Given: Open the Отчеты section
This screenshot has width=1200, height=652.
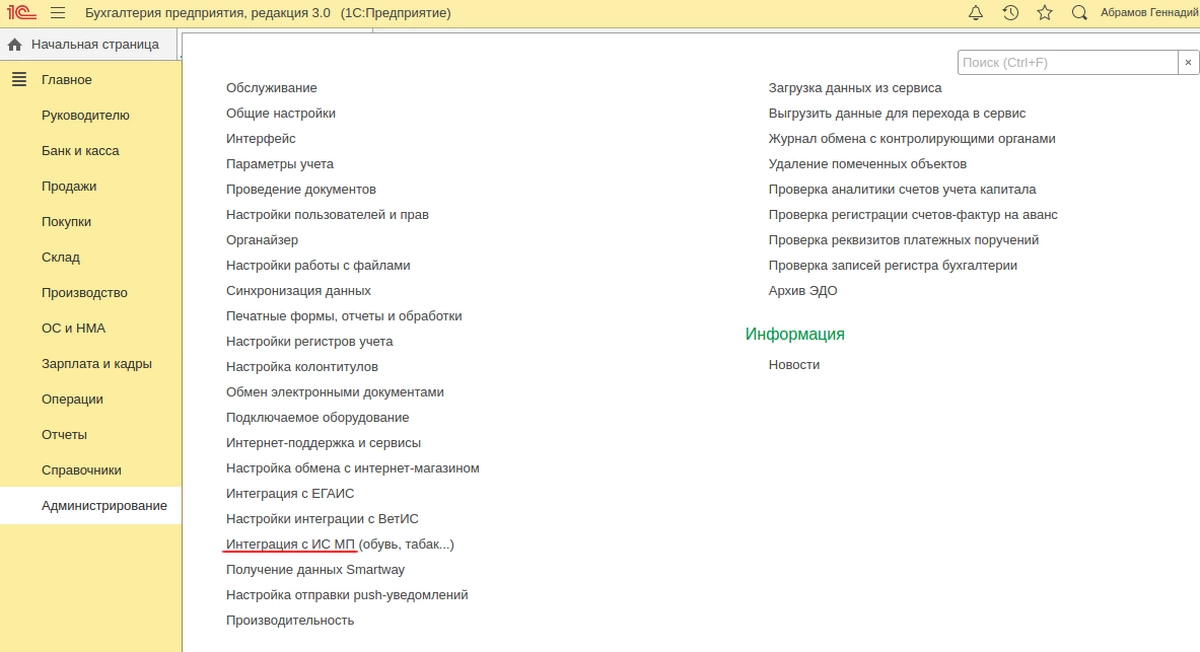Looking at the screenshot, I should (x=64, y=435).
